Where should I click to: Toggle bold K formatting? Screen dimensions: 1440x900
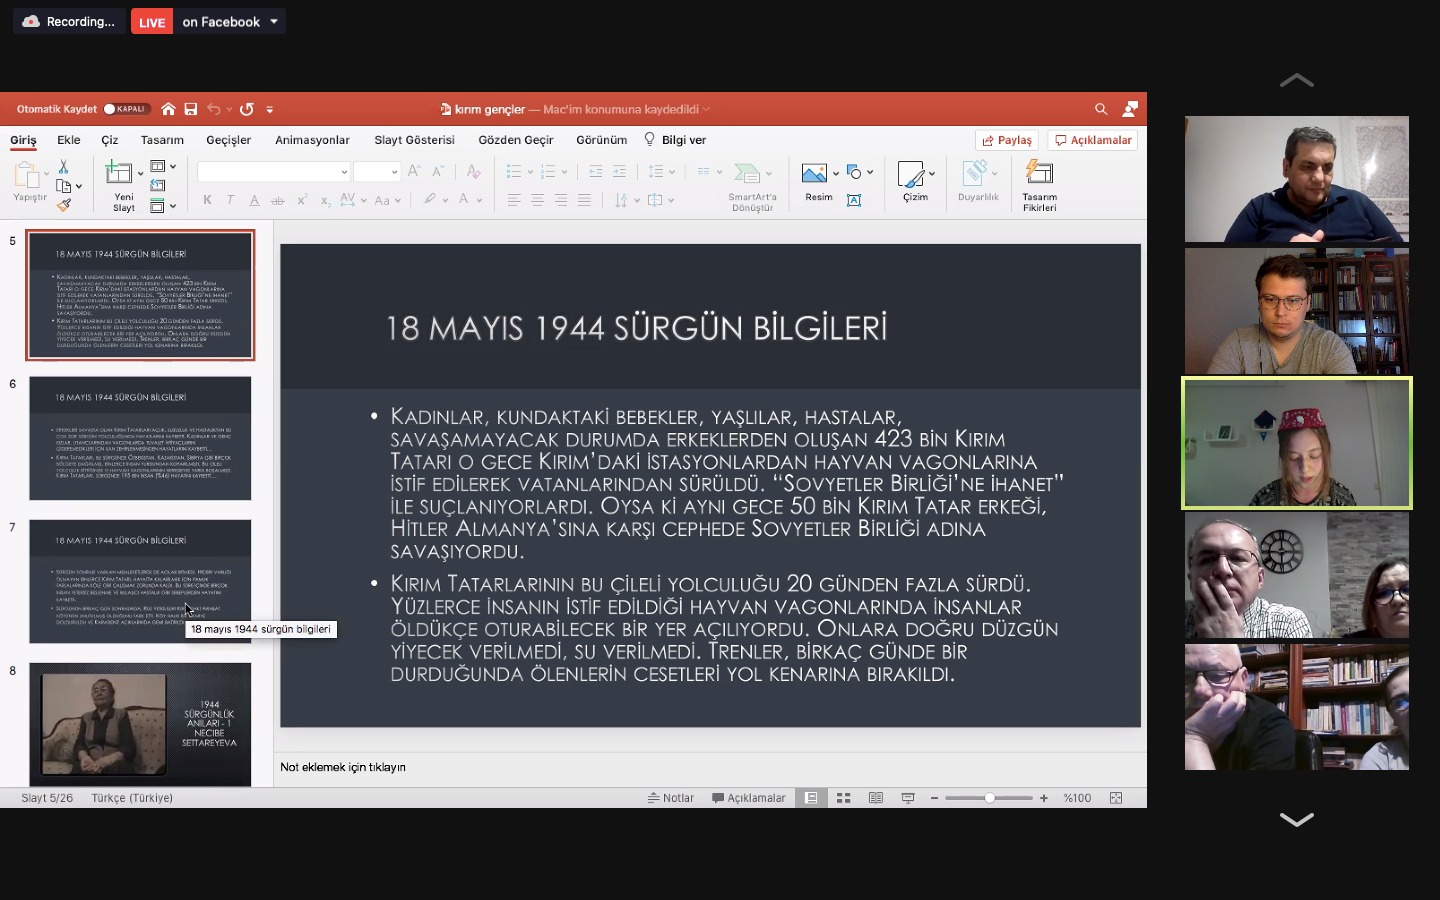coord(207,200)
